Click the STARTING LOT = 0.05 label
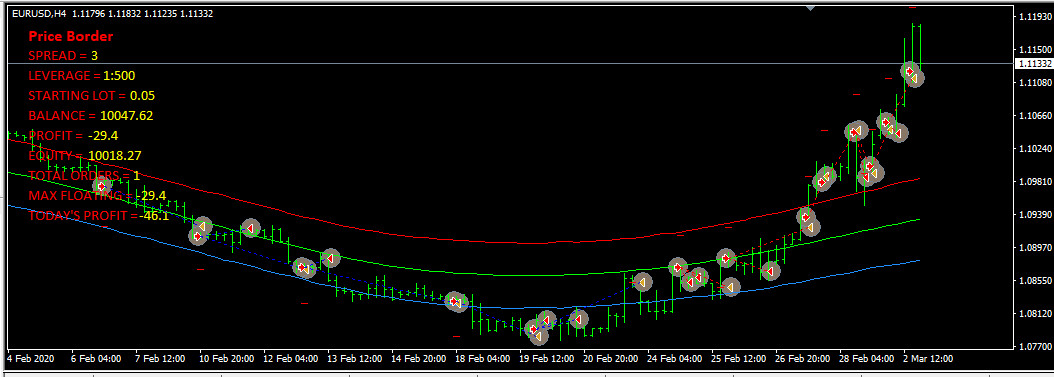The width and height of the screenshot is (1054, 377). point(91,95)
